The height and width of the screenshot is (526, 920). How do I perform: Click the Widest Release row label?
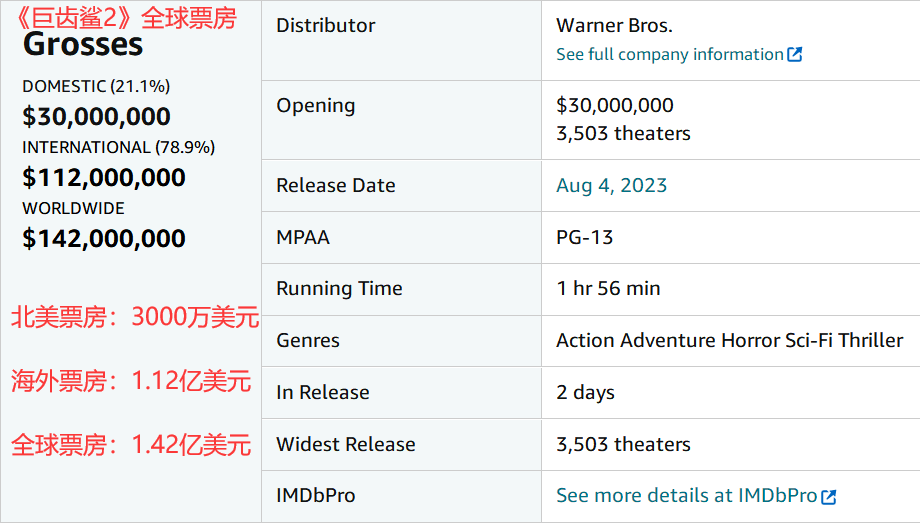coord(346,444)
